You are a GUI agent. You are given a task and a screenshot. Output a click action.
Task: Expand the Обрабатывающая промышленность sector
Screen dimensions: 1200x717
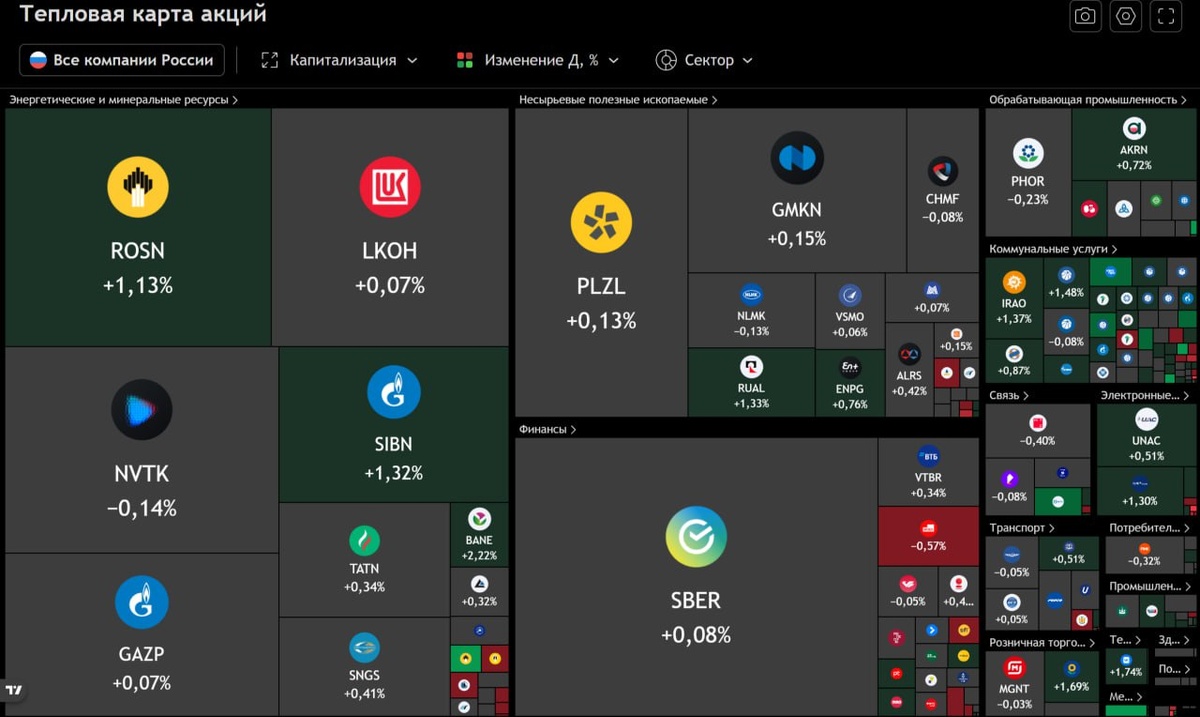click(1088, 100)
